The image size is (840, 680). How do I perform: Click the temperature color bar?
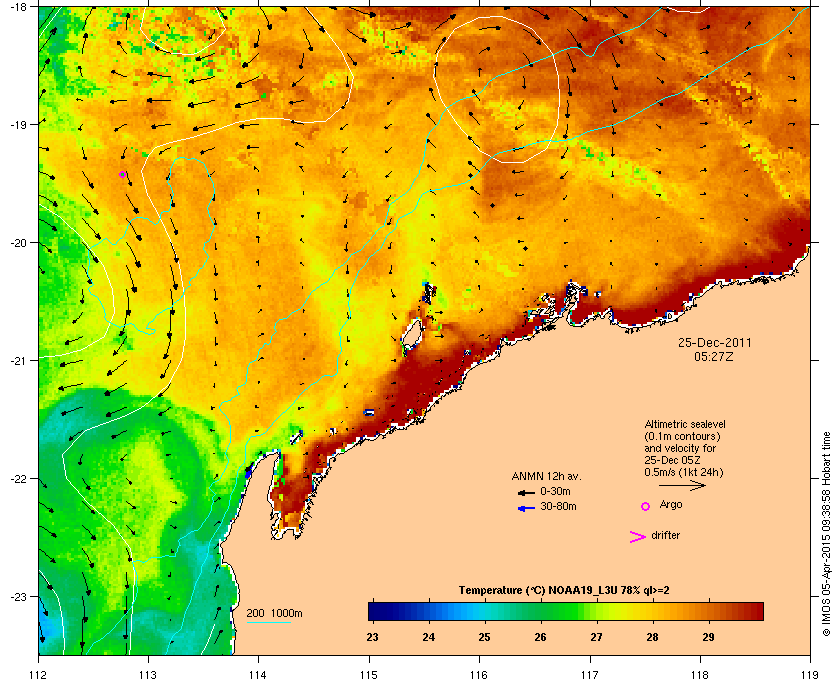(x=566, y=611)
